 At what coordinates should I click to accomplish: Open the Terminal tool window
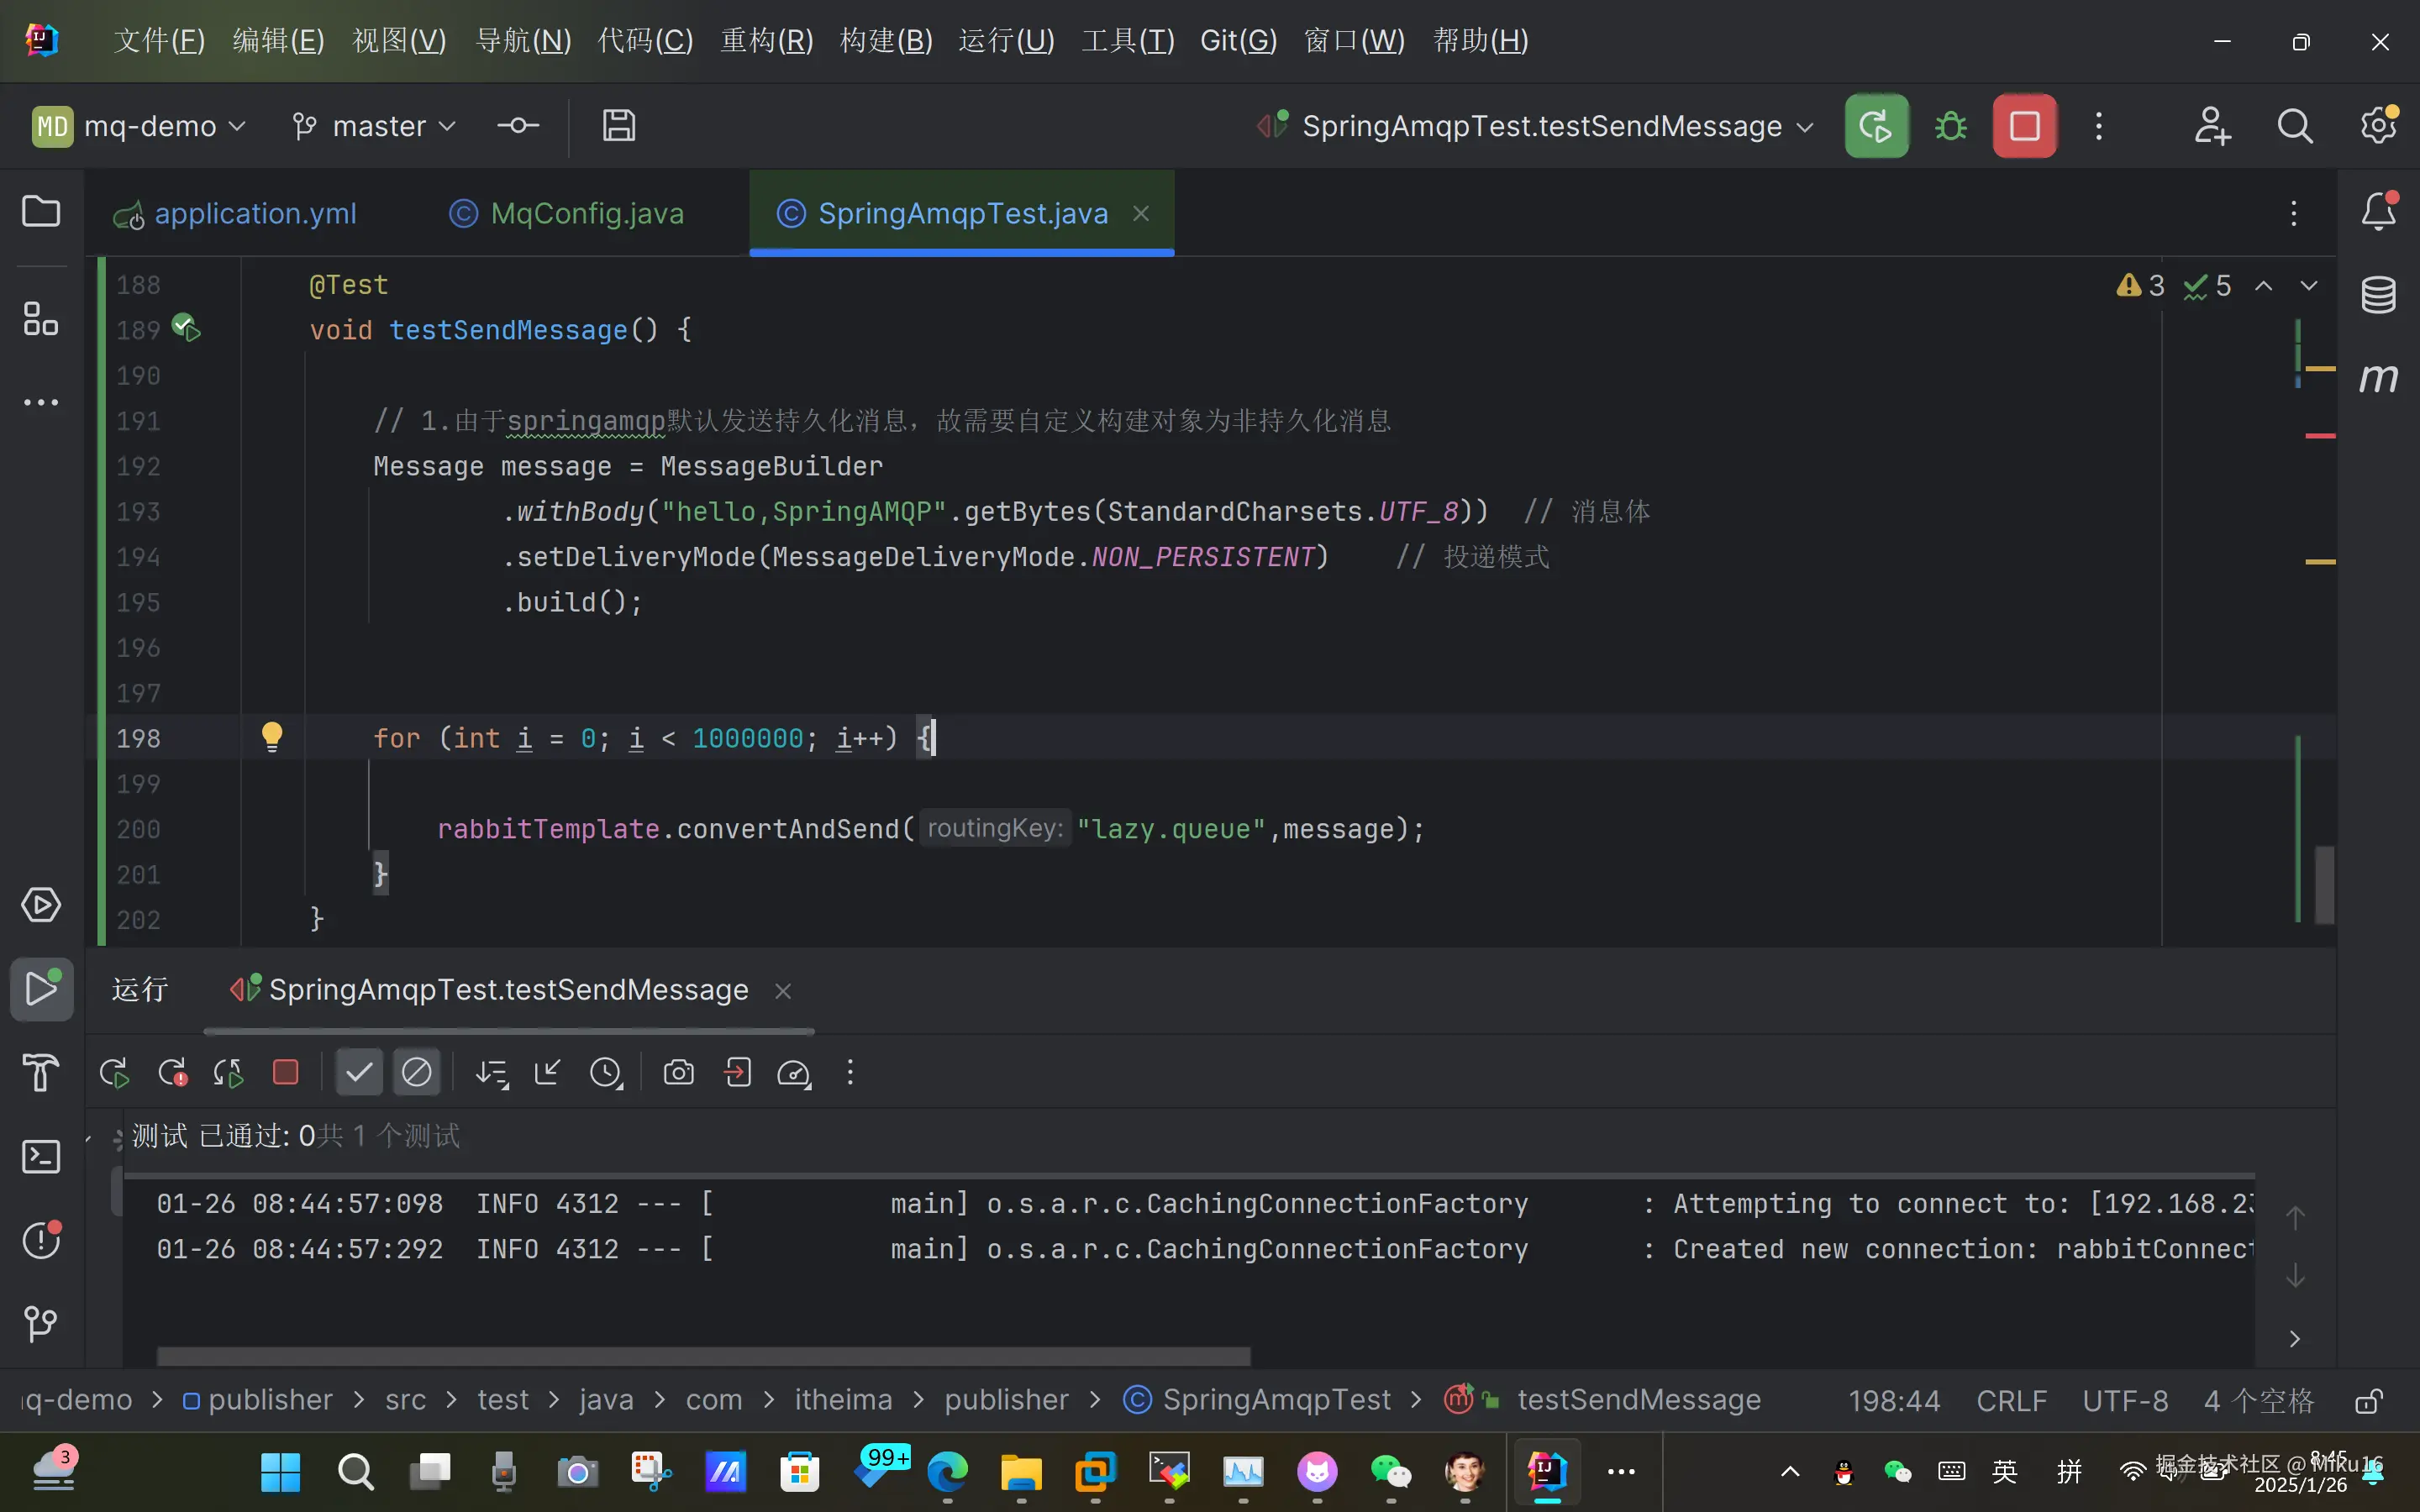tap(41, 1157)
